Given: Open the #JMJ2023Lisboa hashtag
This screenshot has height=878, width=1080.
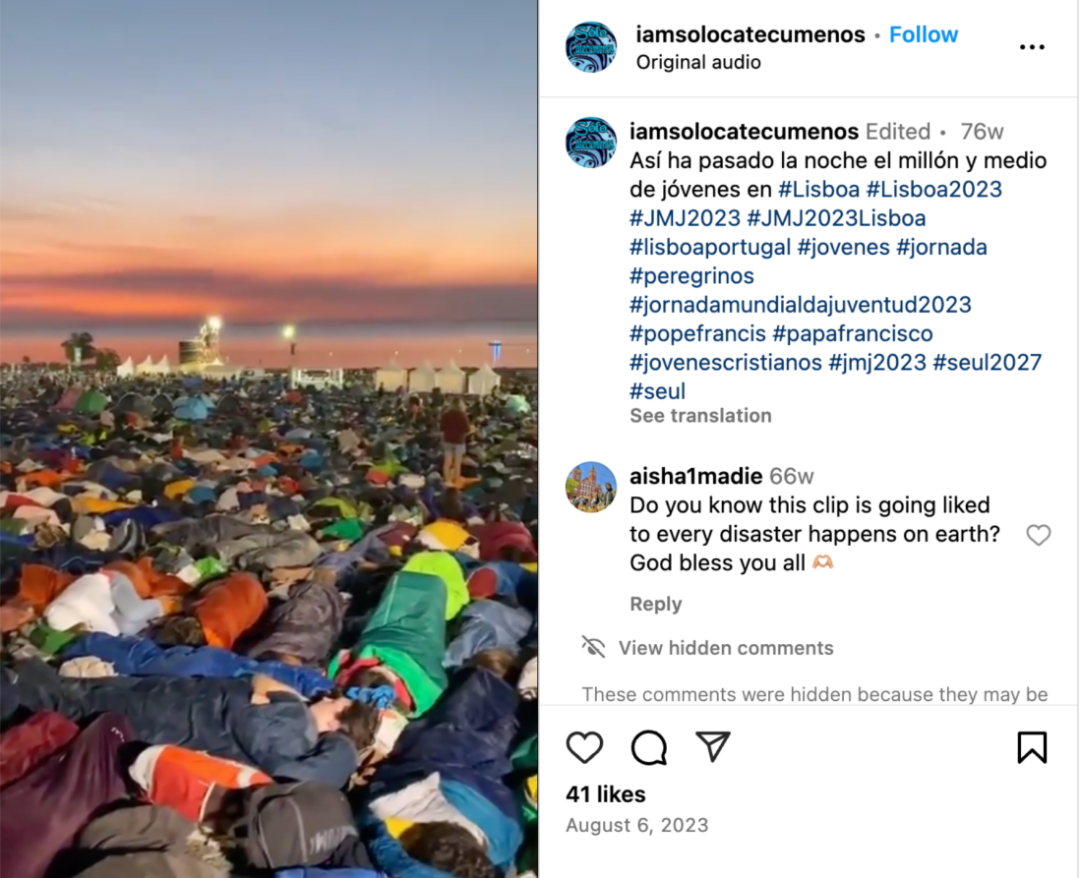Looking at the screenshot, I should (x=836, y=218).
